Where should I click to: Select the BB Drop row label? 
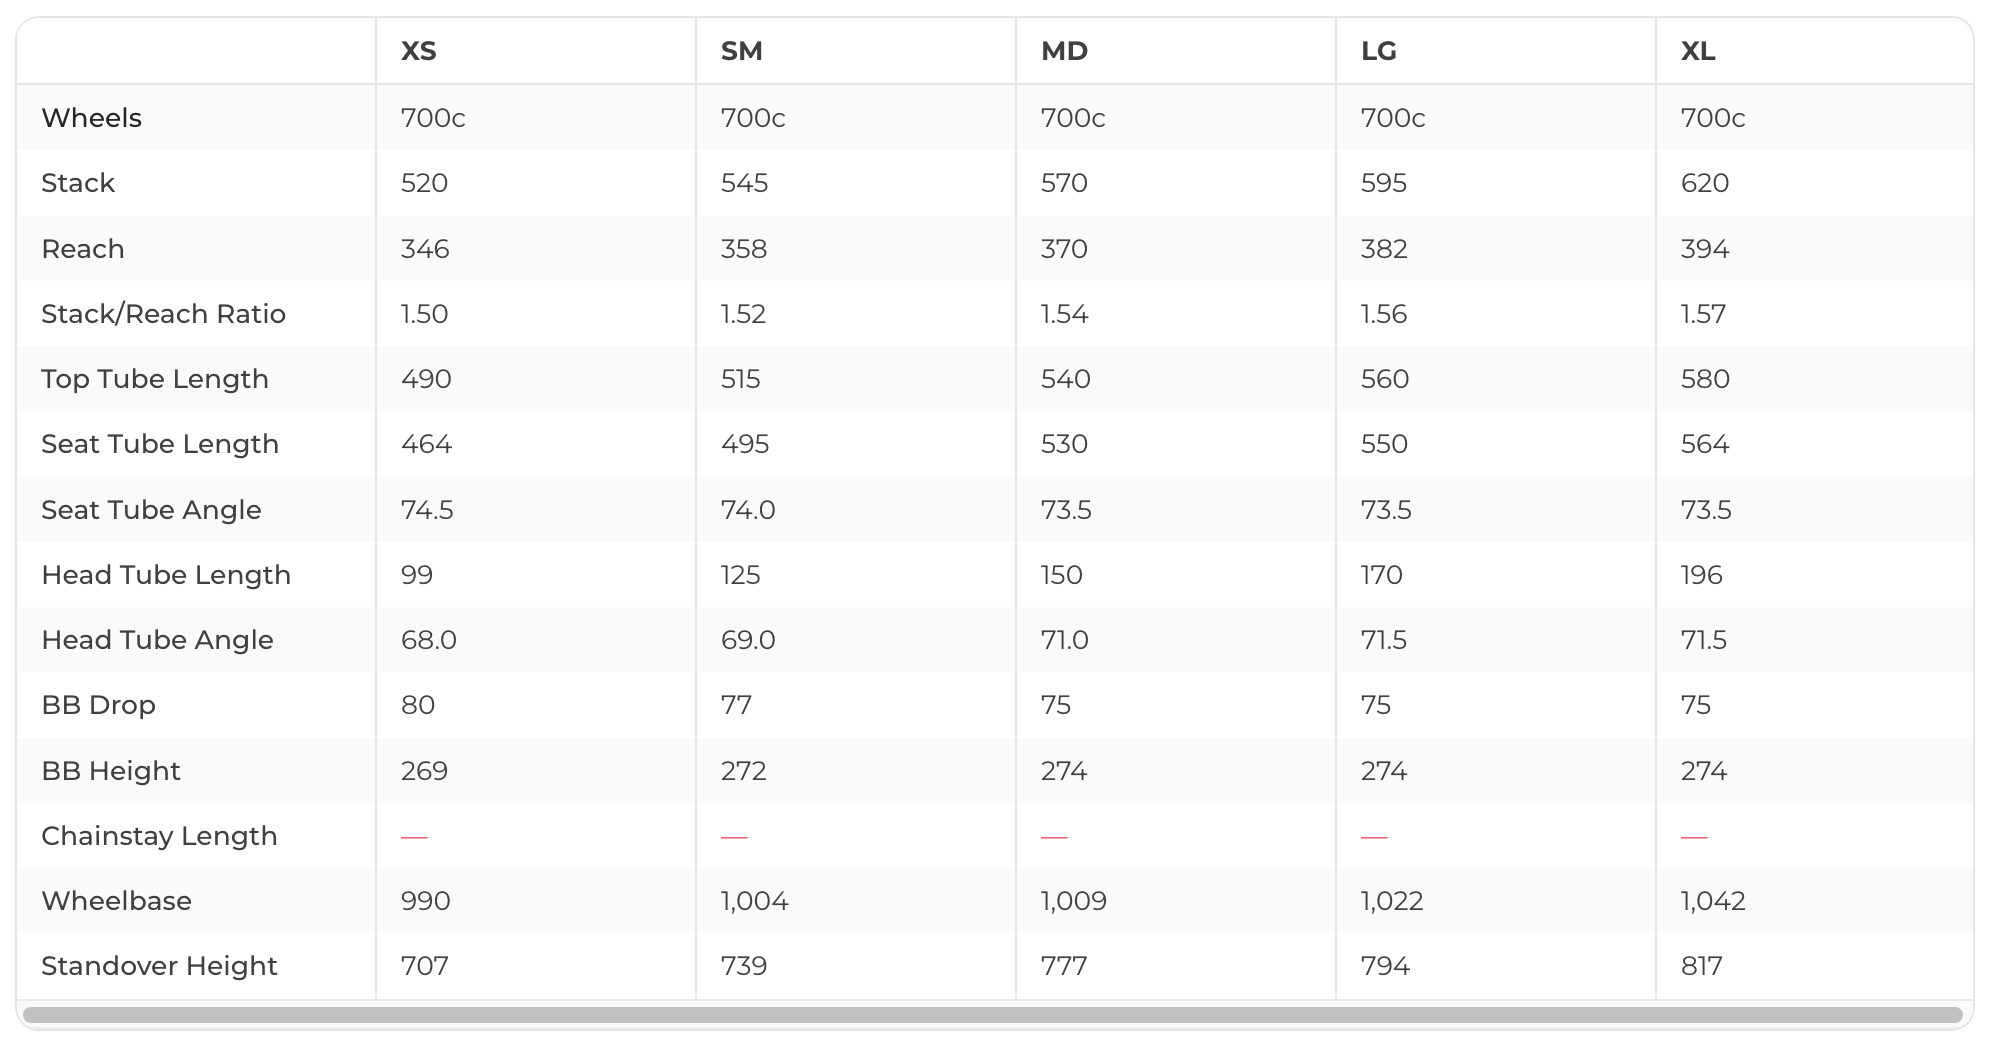[x=98, y=705]
